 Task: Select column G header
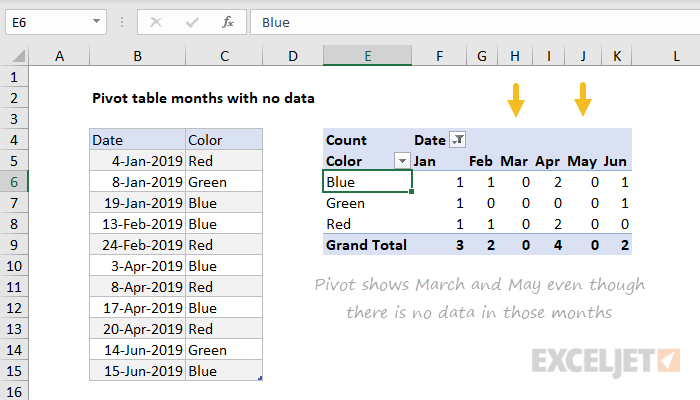(482, 56)
